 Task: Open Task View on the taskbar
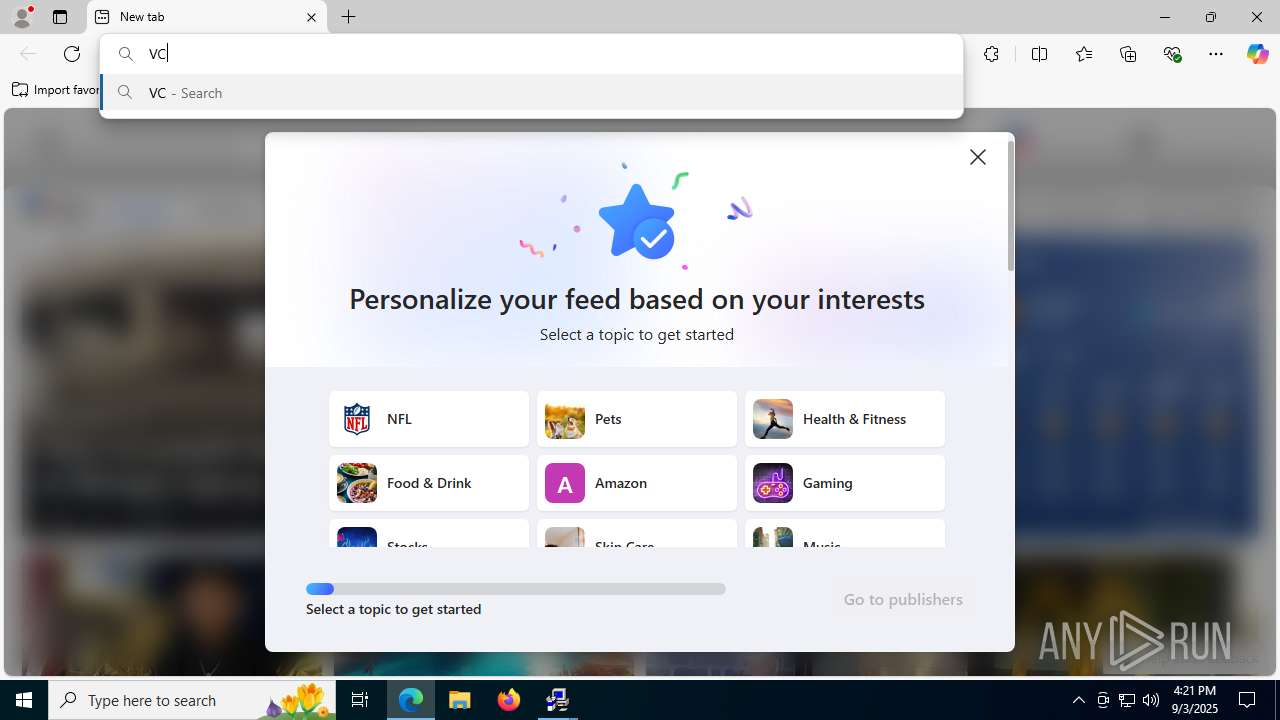[x=360, y=700]
